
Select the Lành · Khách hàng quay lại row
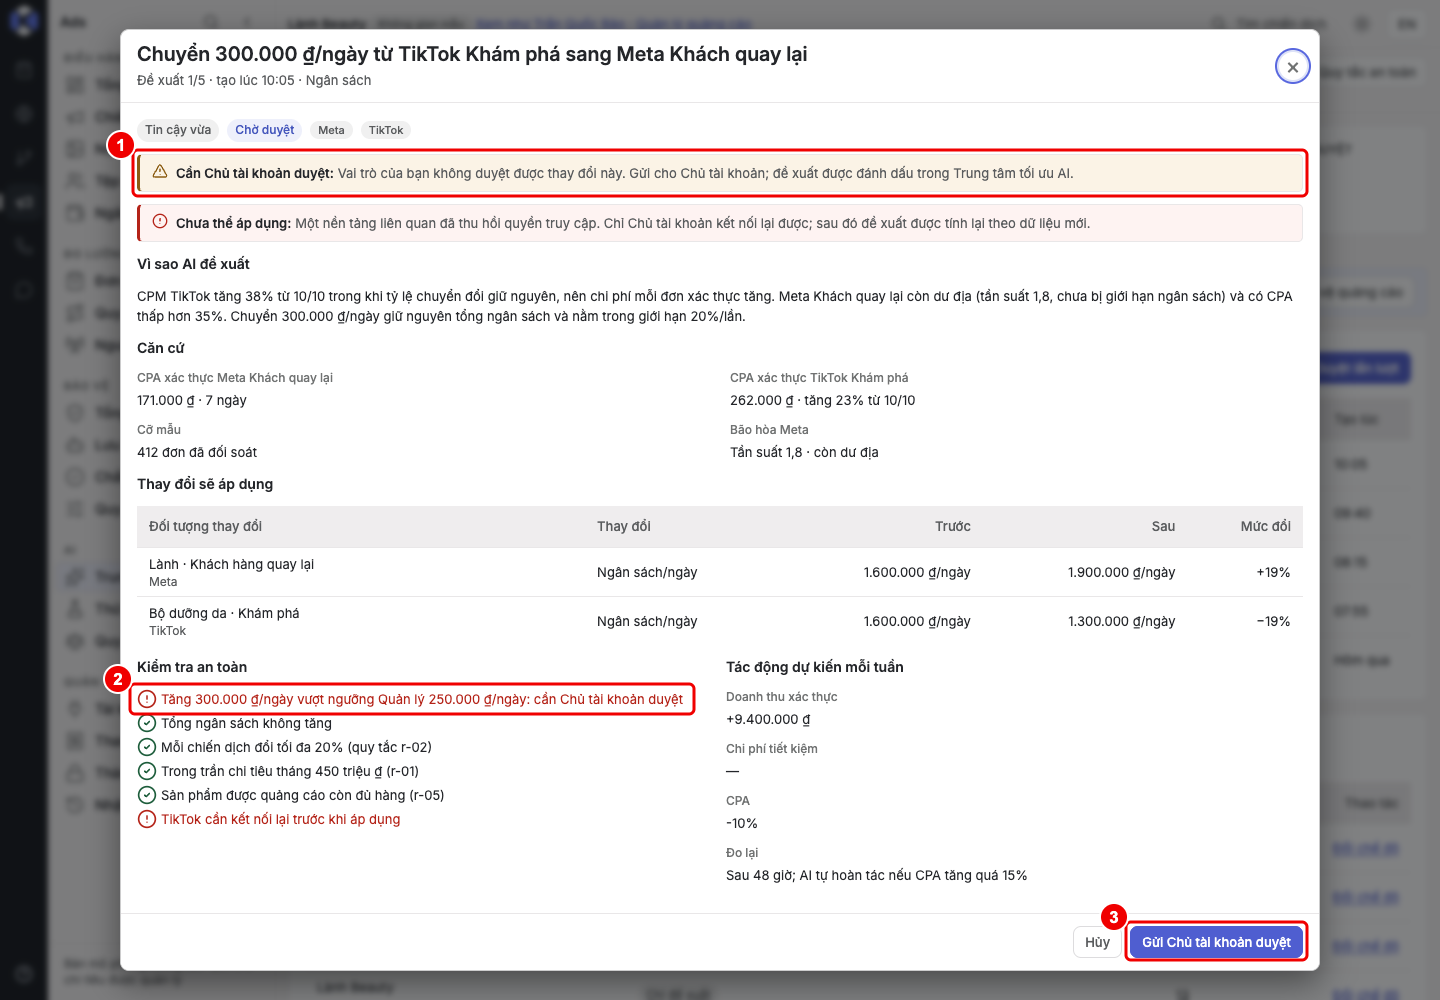pos(720,572)
